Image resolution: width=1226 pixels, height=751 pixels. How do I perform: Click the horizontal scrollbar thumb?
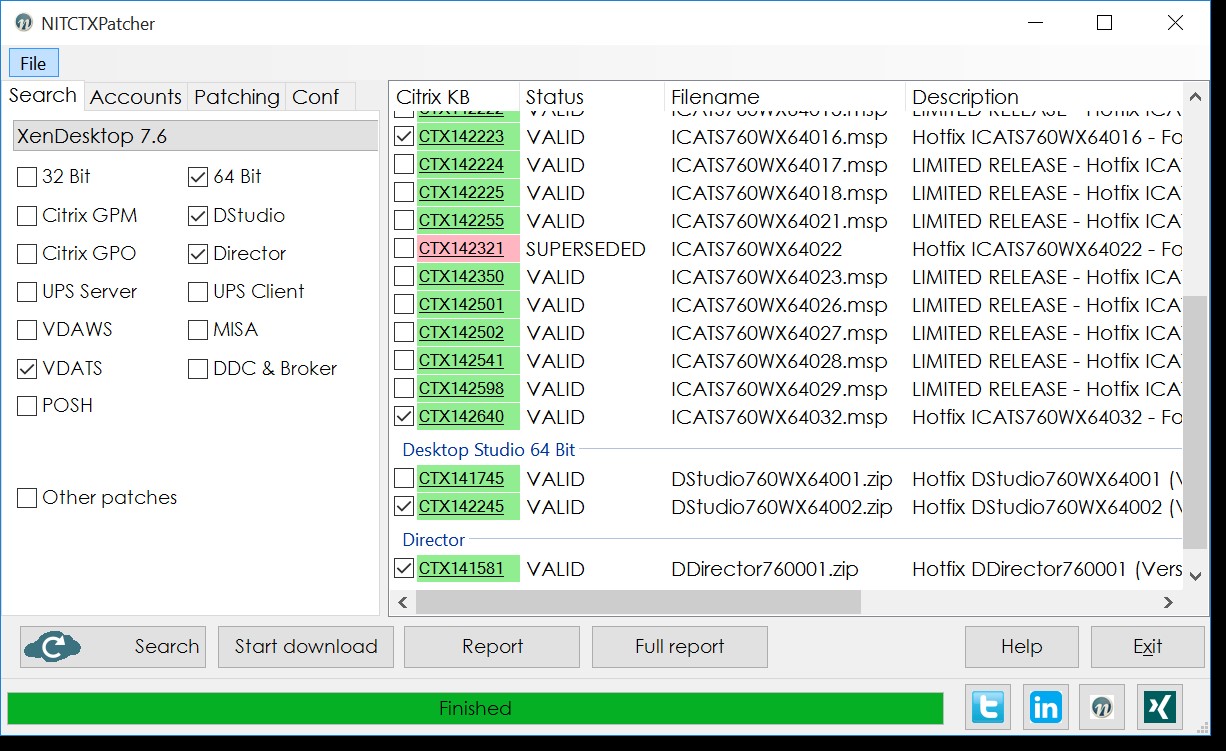coord(638,602)
